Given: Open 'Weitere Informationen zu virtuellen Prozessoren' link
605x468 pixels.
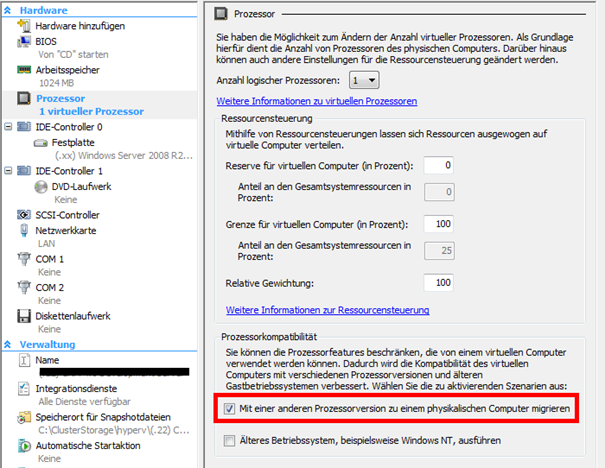Looking at the screenshot, I should click(x=317, y=101).
